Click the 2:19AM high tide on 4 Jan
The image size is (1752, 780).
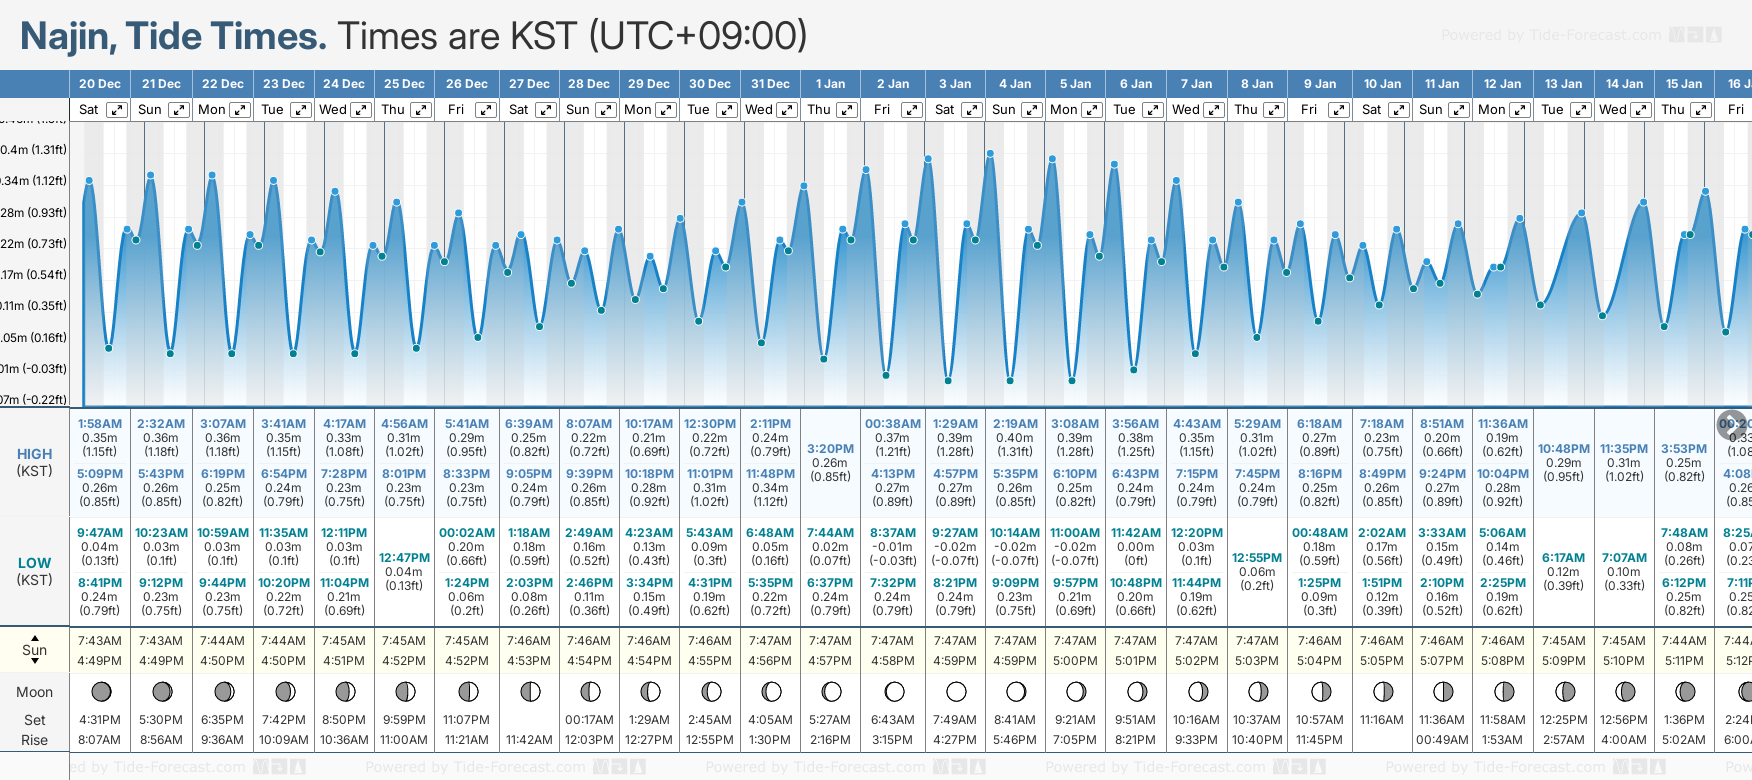coord(1015,424)
